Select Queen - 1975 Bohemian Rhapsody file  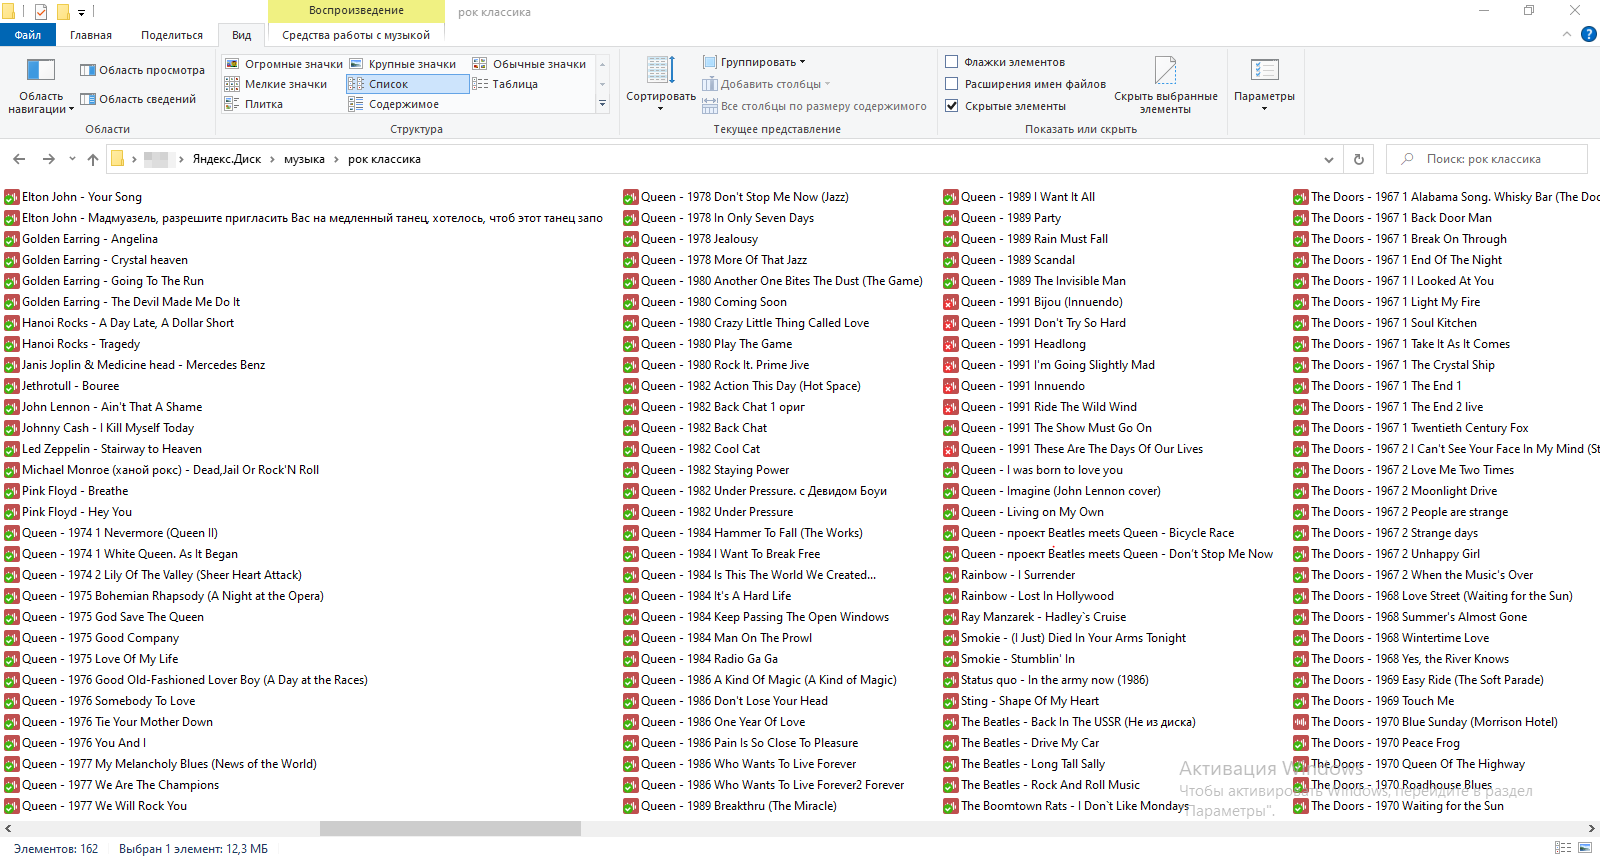point(164,596)
